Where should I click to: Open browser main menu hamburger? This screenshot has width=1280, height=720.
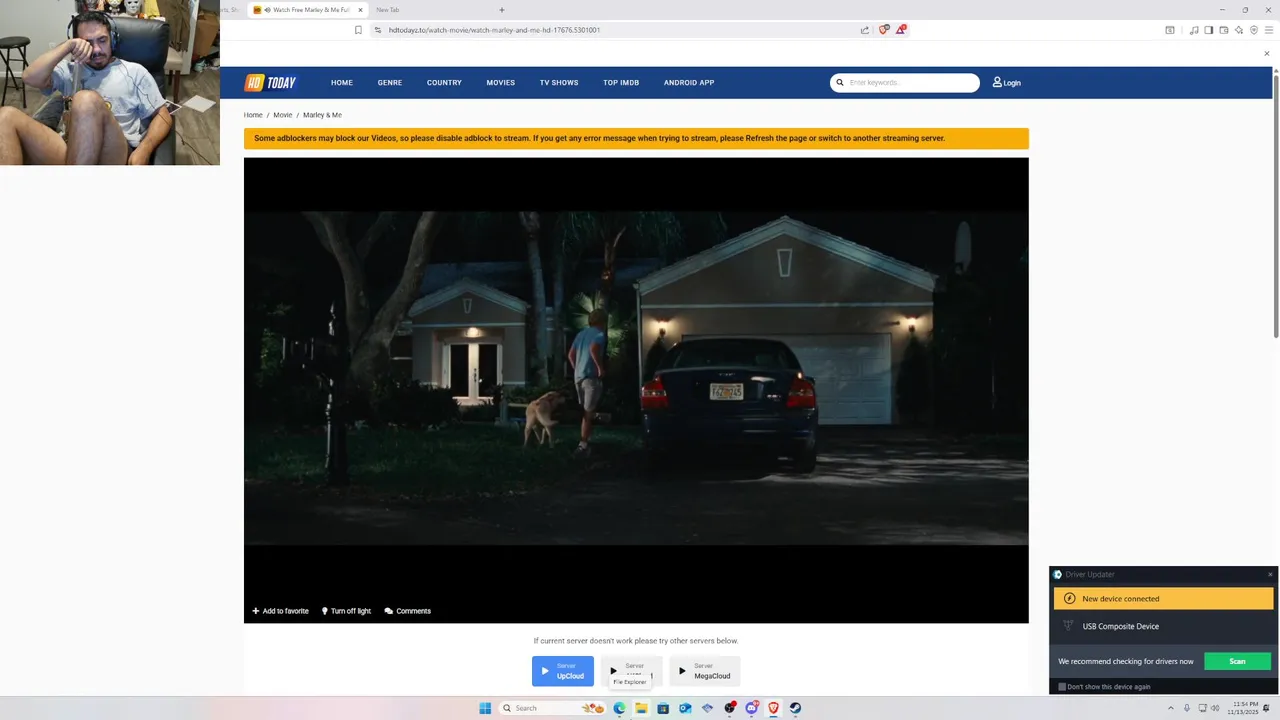pyautogui.click(x=1269, y=30)
